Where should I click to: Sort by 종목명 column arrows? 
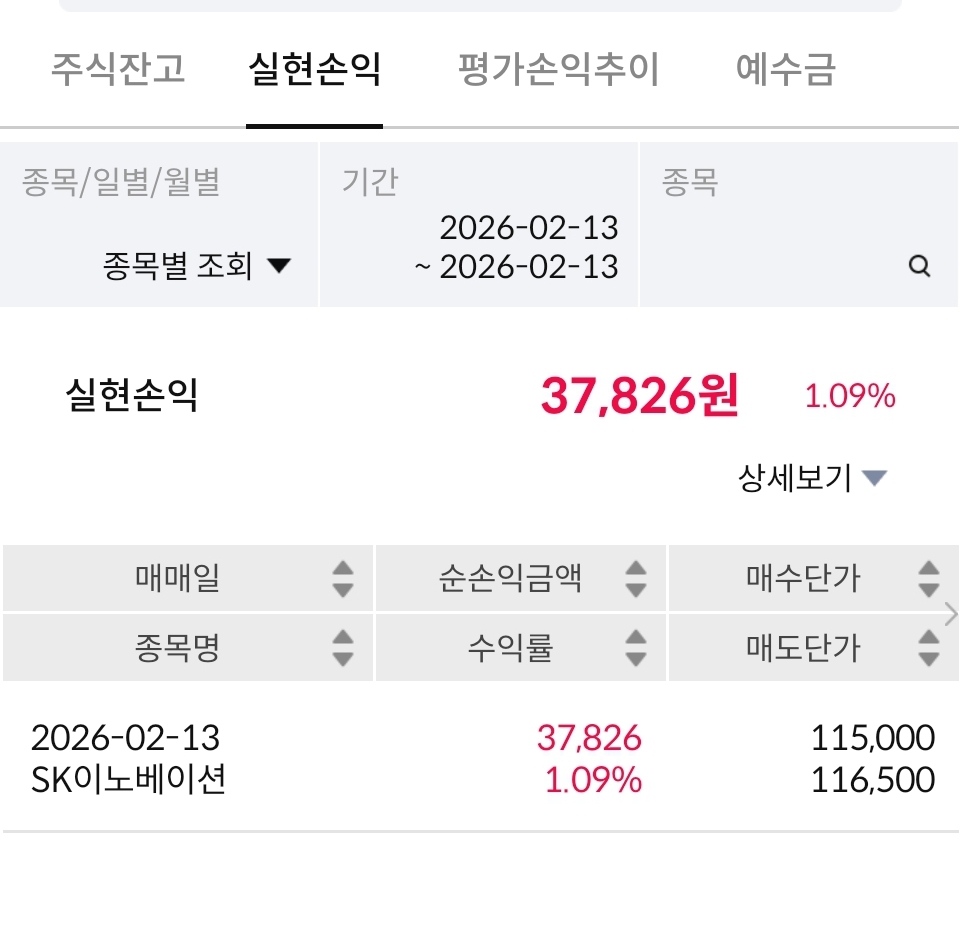[x=343, y=648]
